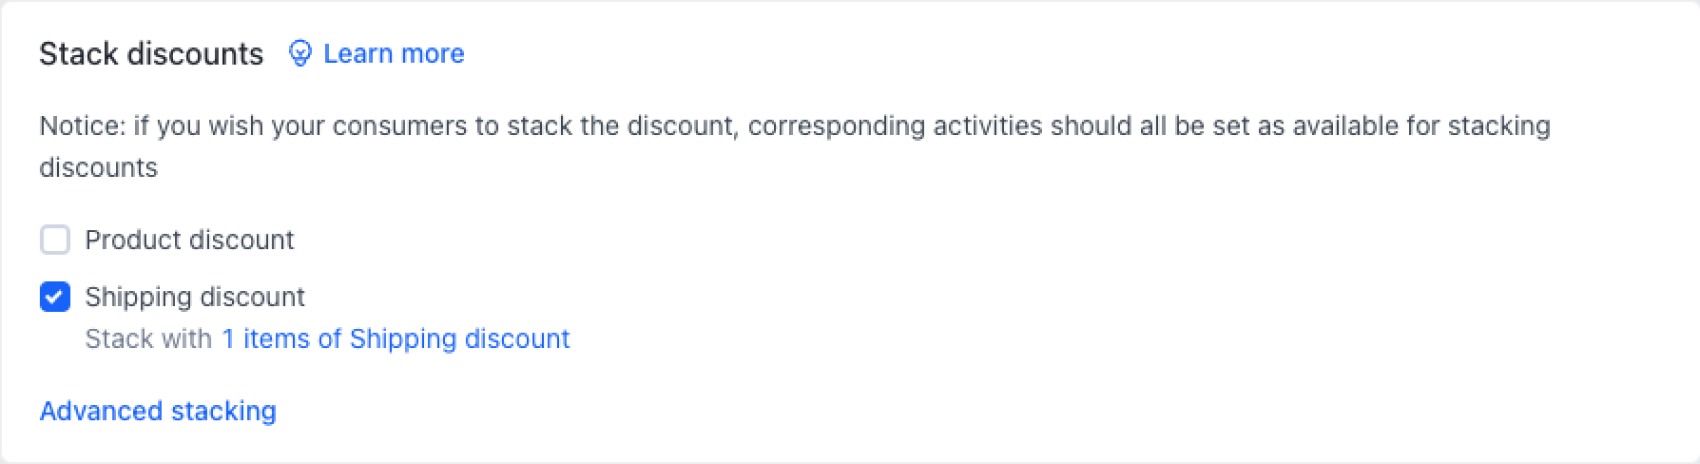Show the Advanced stacking options

click(x=158, y=411)
